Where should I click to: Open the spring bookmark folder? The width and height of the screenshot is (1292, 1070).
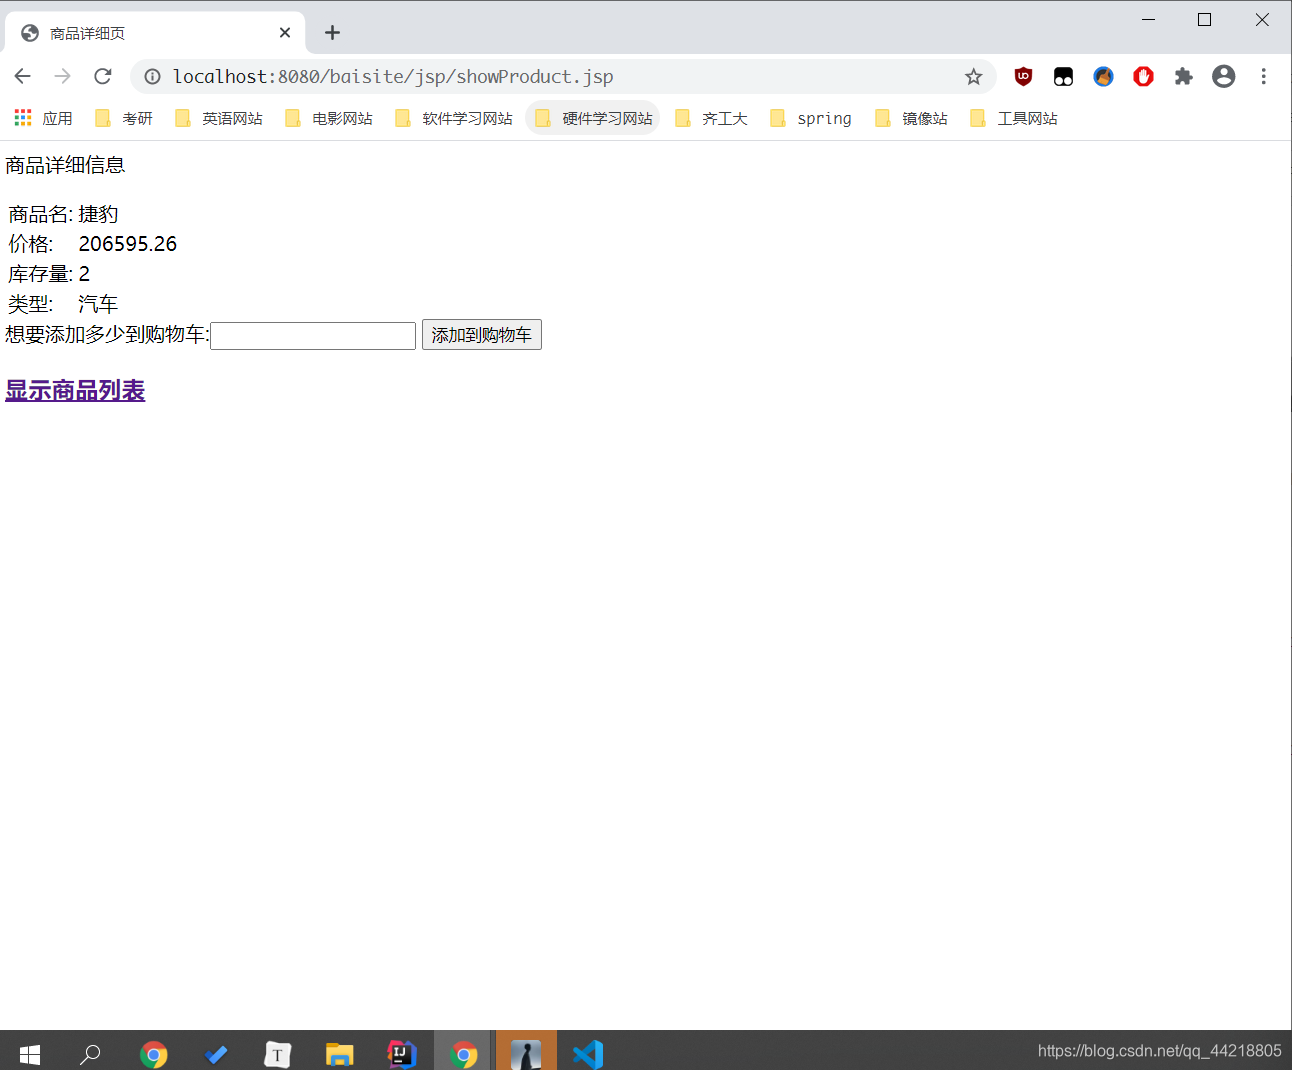tap(811, 118)
